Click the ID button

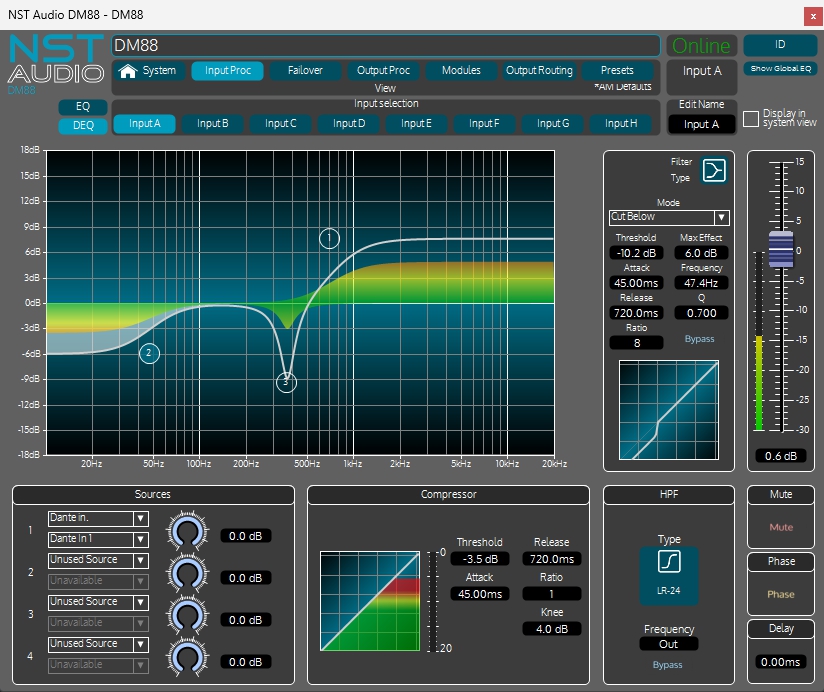[x=780, y=45]
